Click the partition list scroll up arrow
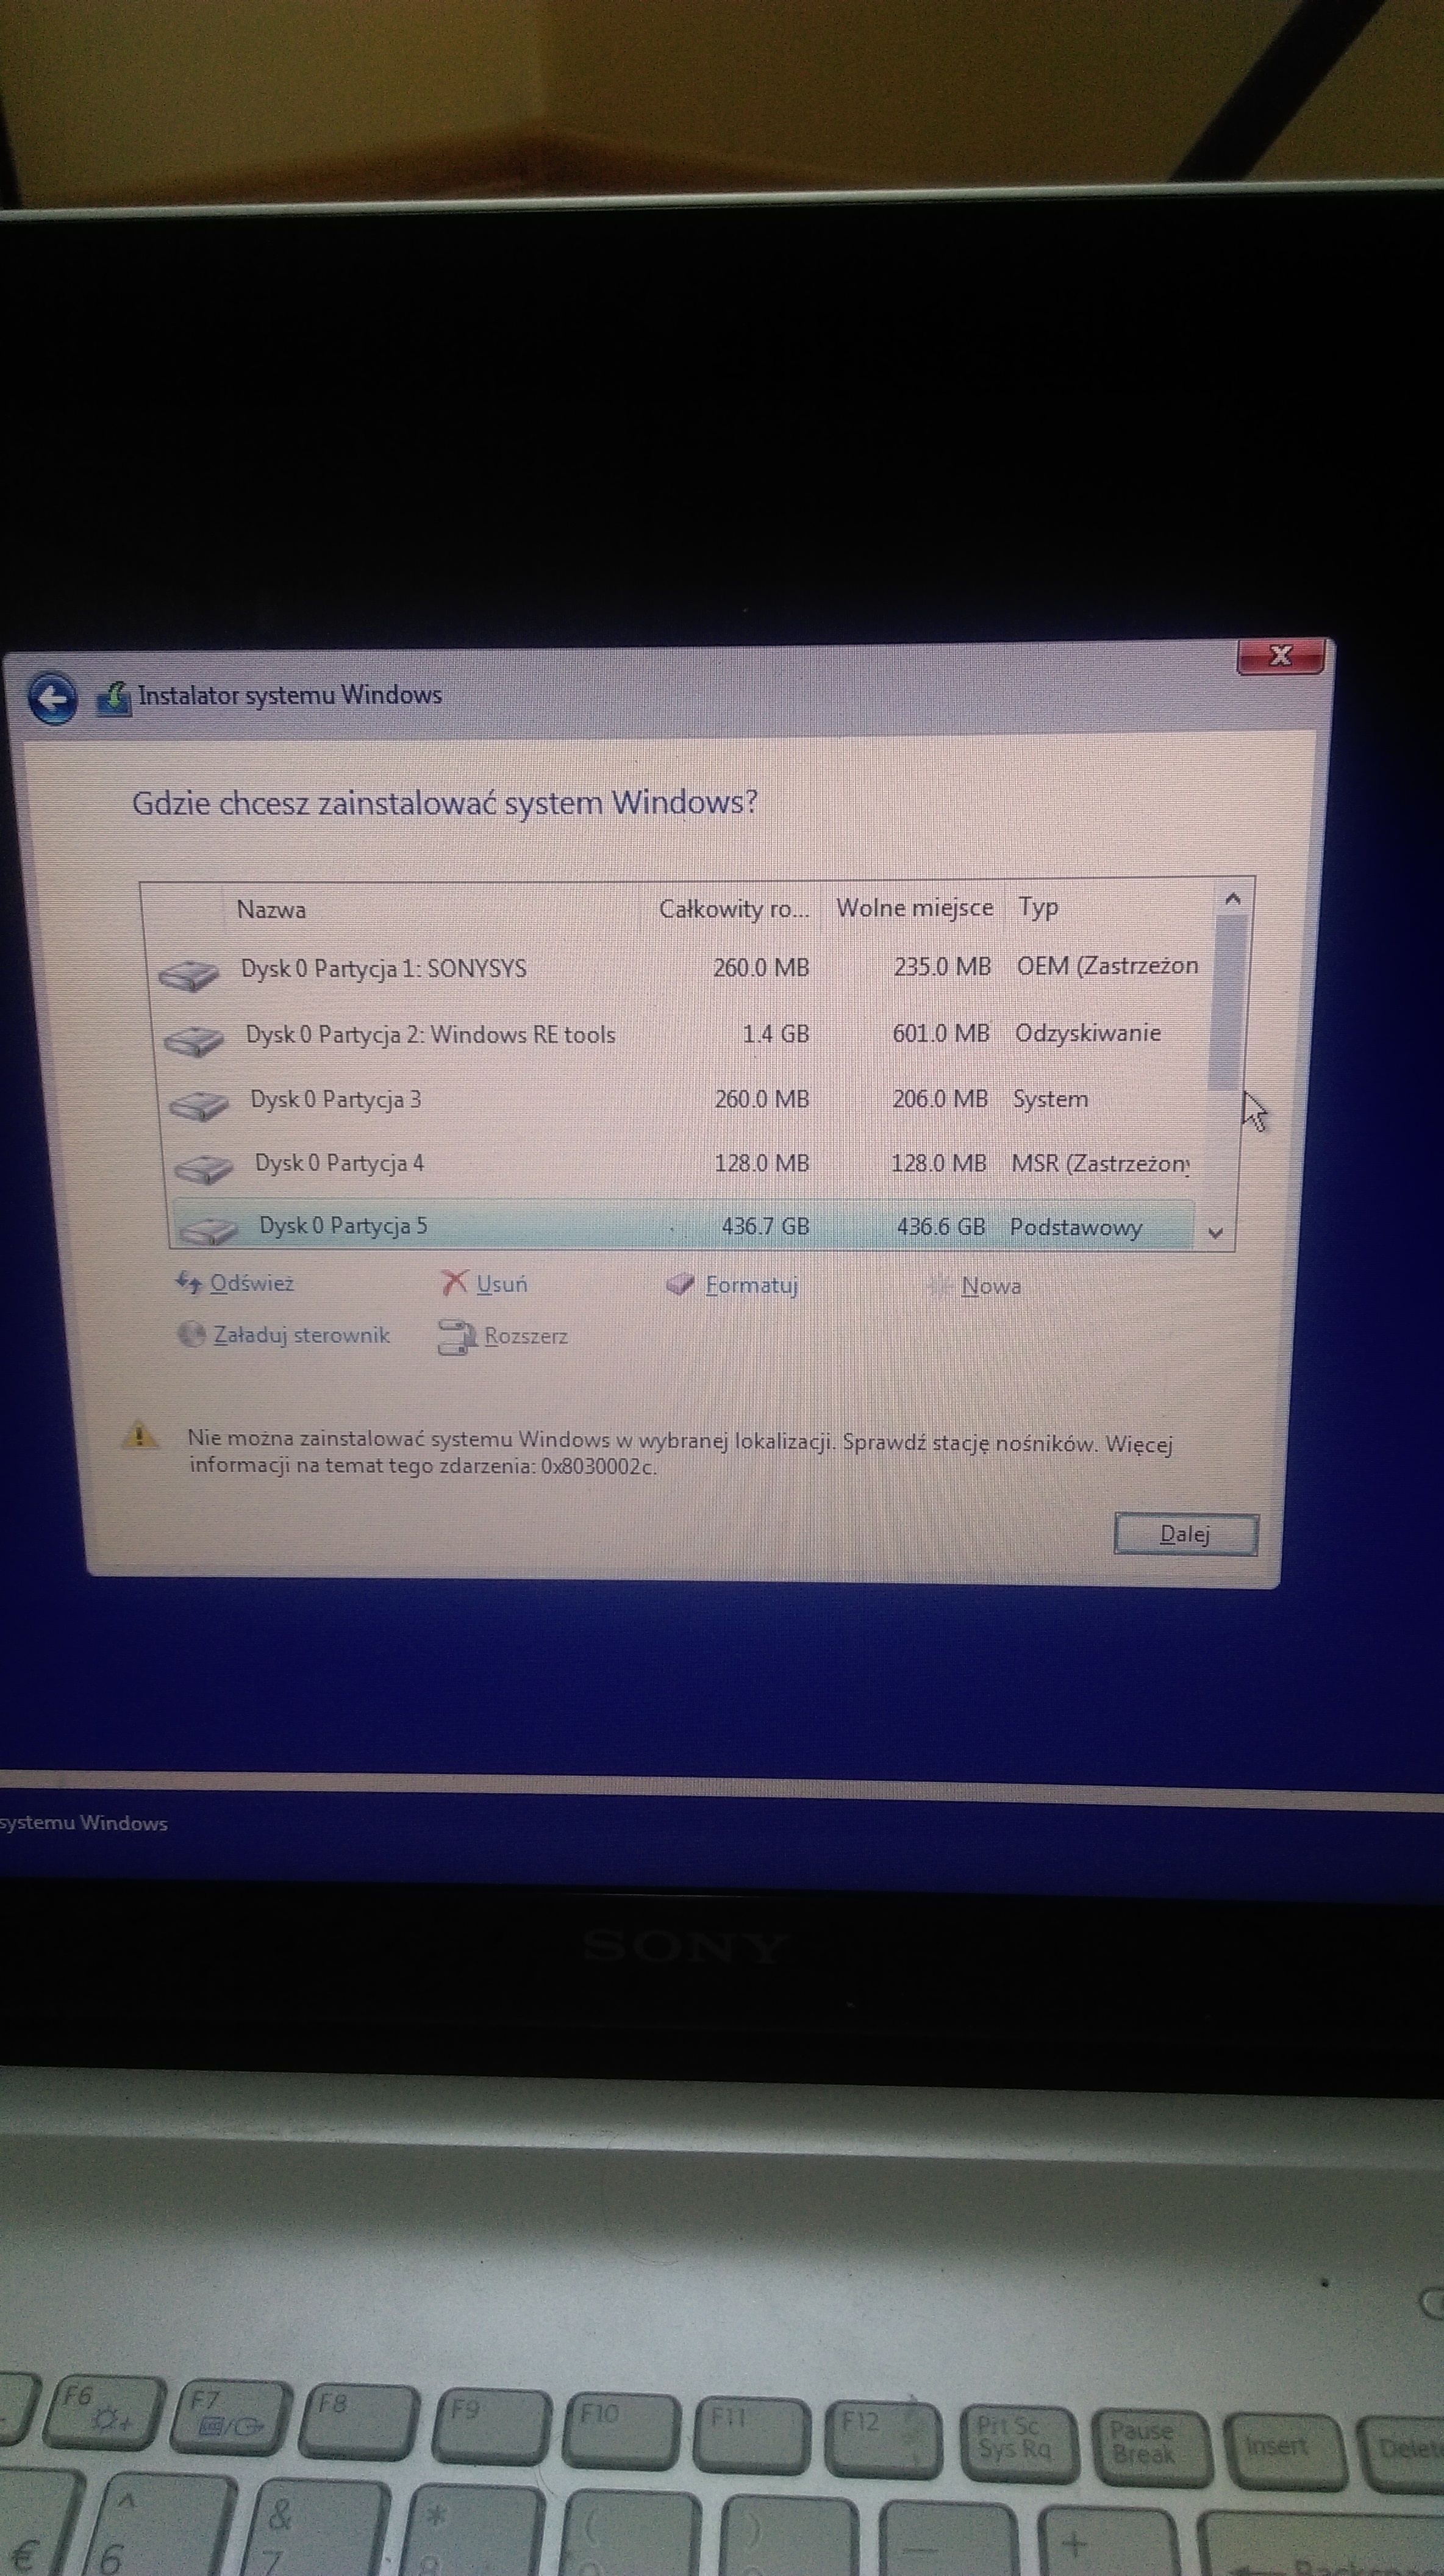Viewport: 1444px width, 2576px height. point(1233,898)
